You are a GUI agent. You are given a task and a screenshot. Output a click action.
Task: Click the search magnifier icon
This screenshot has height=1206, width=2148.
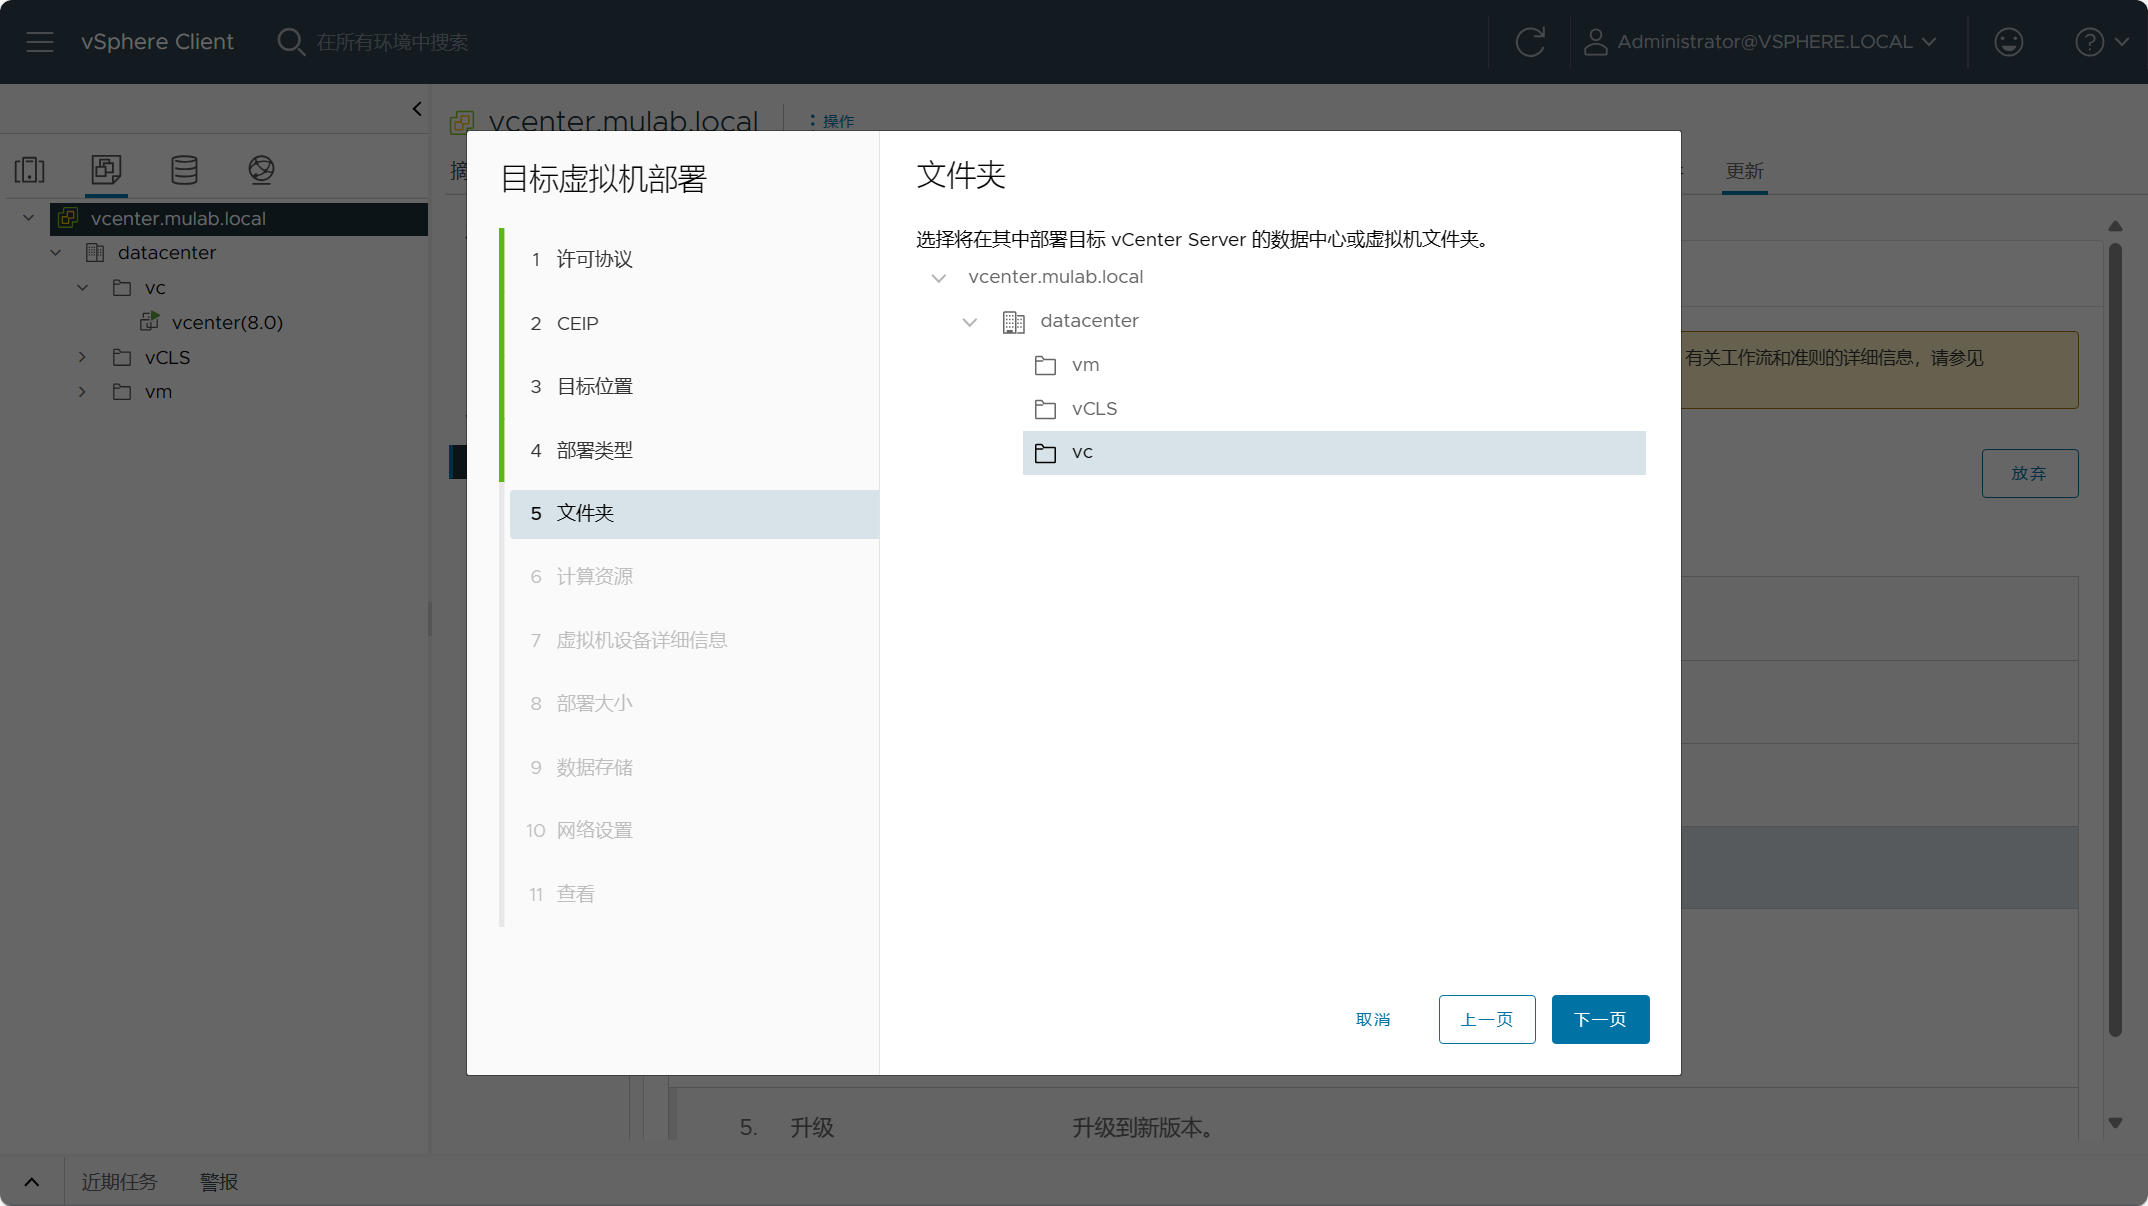291,42
